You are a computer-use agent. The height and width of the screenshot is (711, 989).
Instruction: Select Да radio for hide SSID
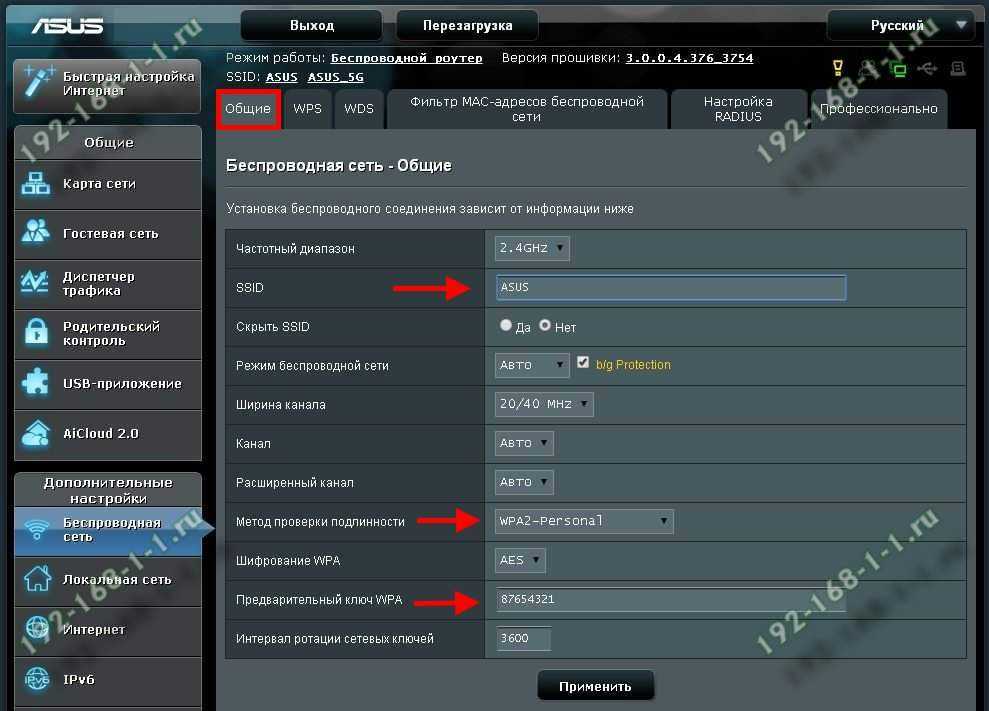pos(506,325)
